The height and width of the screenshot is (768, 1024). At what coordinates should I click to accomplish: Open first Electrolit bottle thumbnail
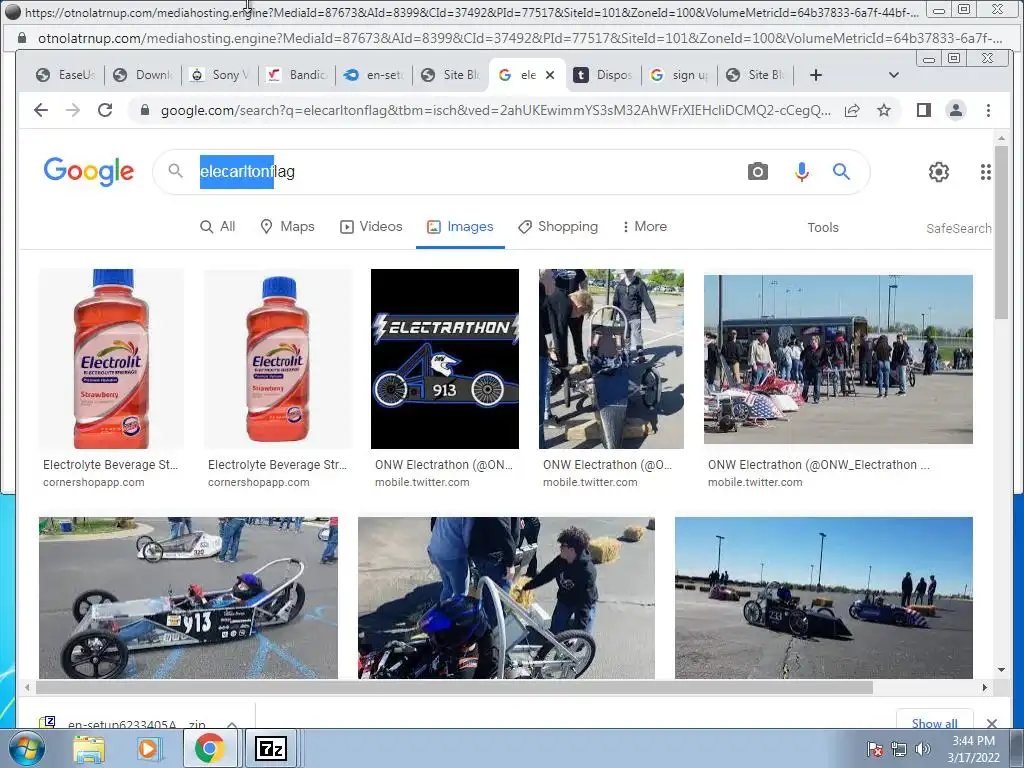[x=111, y=359]
